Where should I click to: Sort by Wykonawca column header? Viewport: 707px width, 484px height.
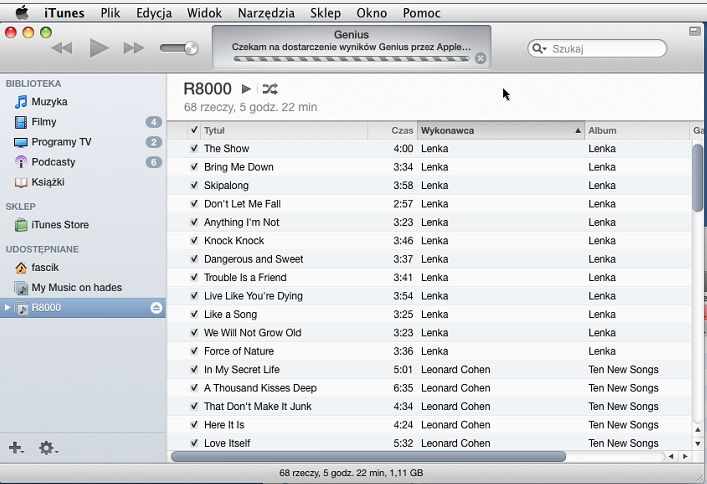pyautogui.click(x=500, y=130)
